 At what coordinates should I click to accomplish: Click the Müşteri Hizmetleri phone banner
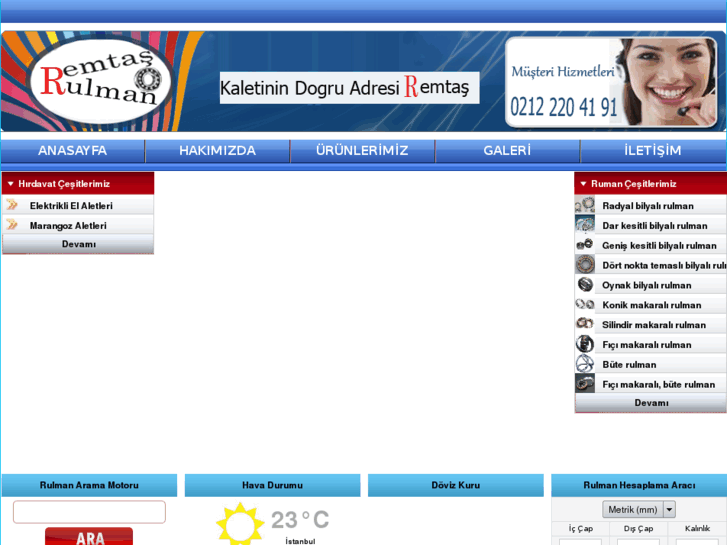click(x=611, y=82)
